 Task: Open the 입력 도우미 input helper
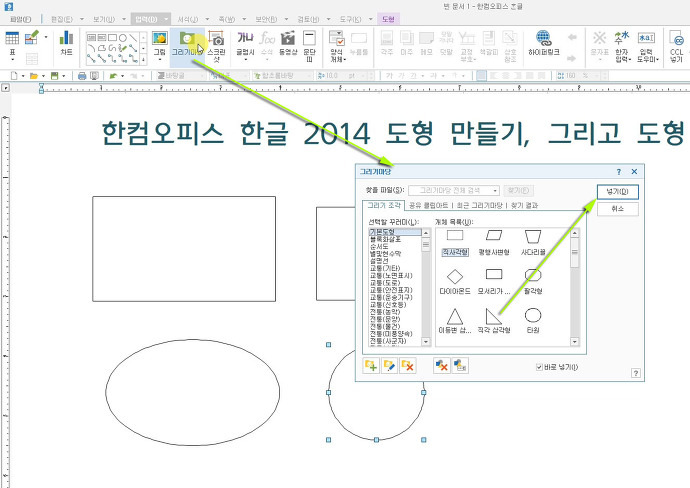pos(646,45)
